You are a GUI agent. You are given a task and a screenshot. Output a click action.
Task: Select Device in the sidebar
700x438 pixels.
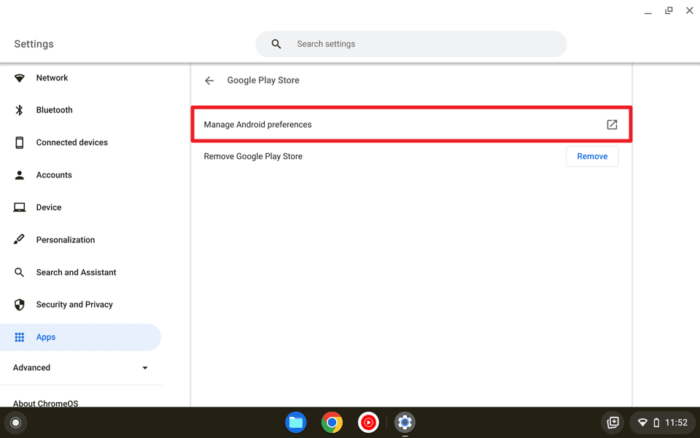tap(80, 207)
